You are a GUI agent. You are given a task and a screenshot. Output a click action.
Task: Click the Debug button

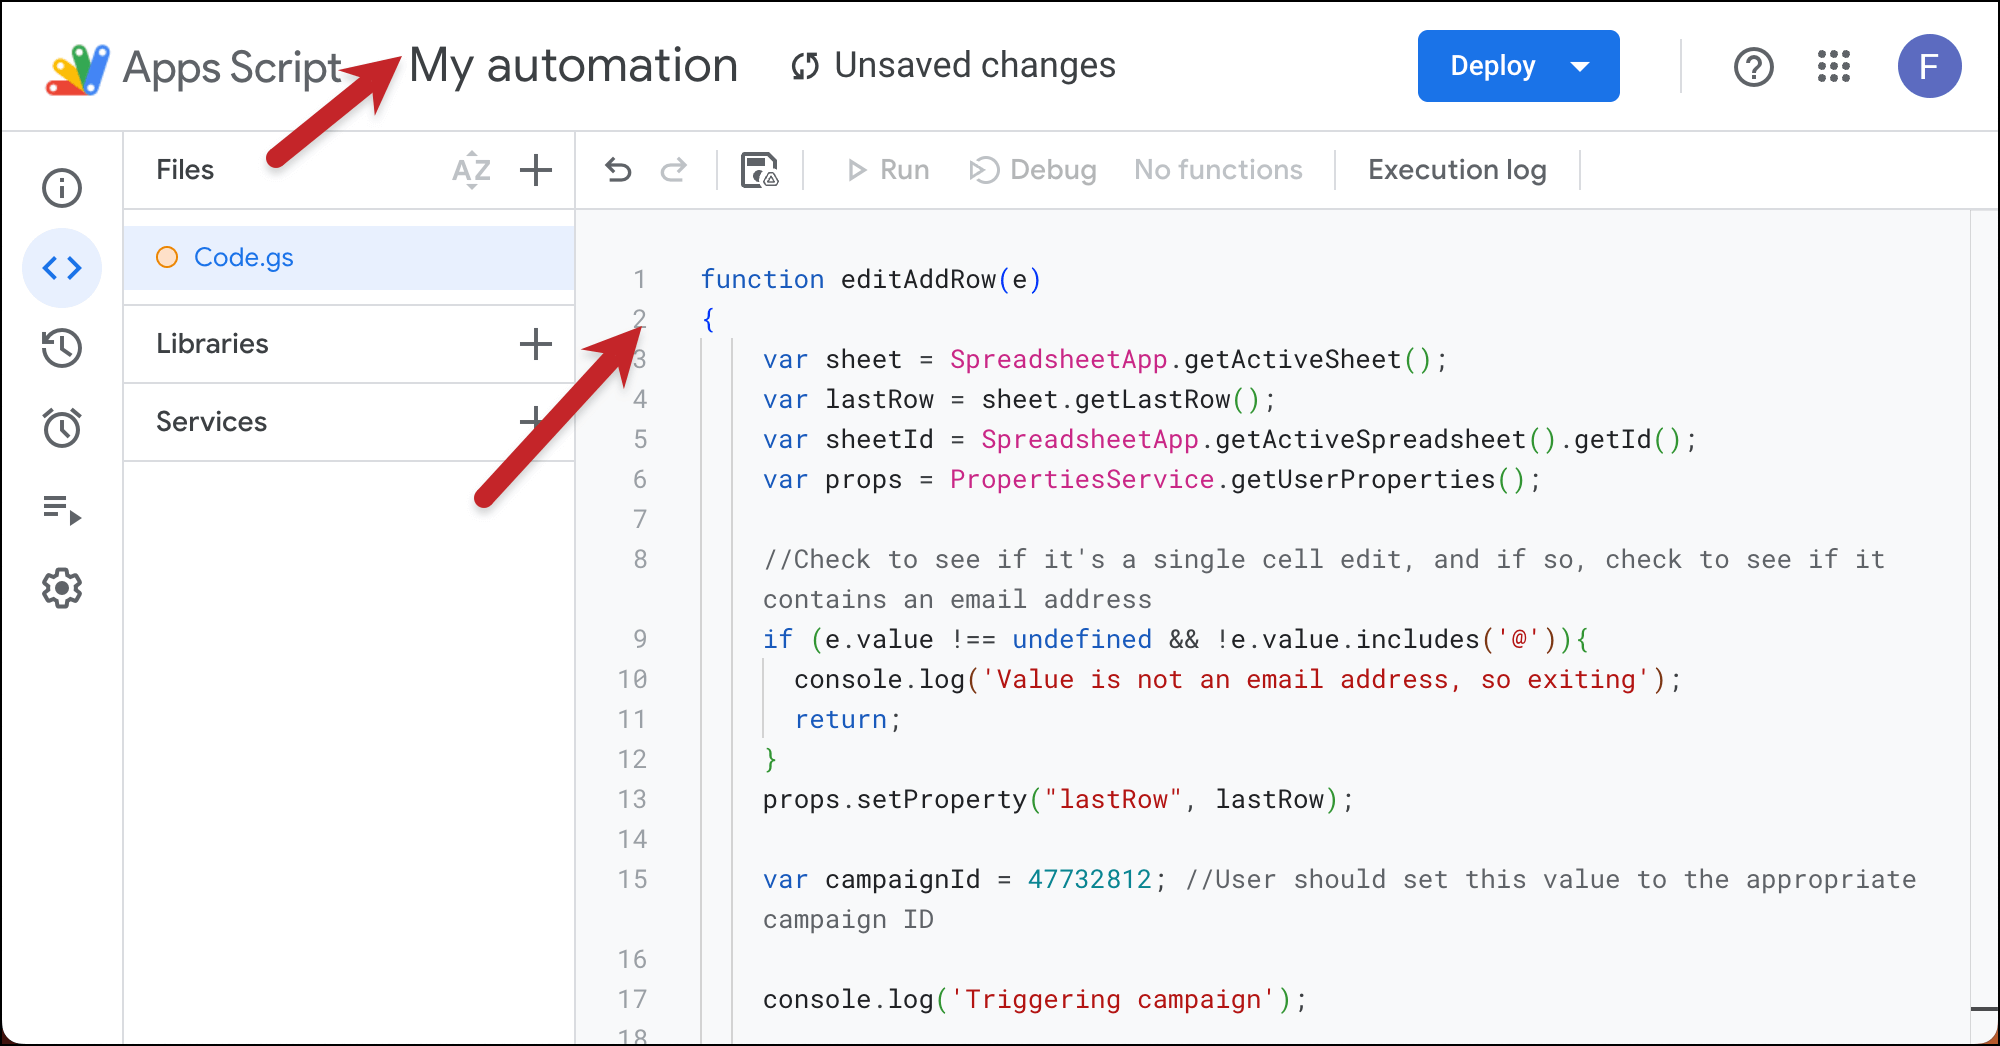(1033, 170)
